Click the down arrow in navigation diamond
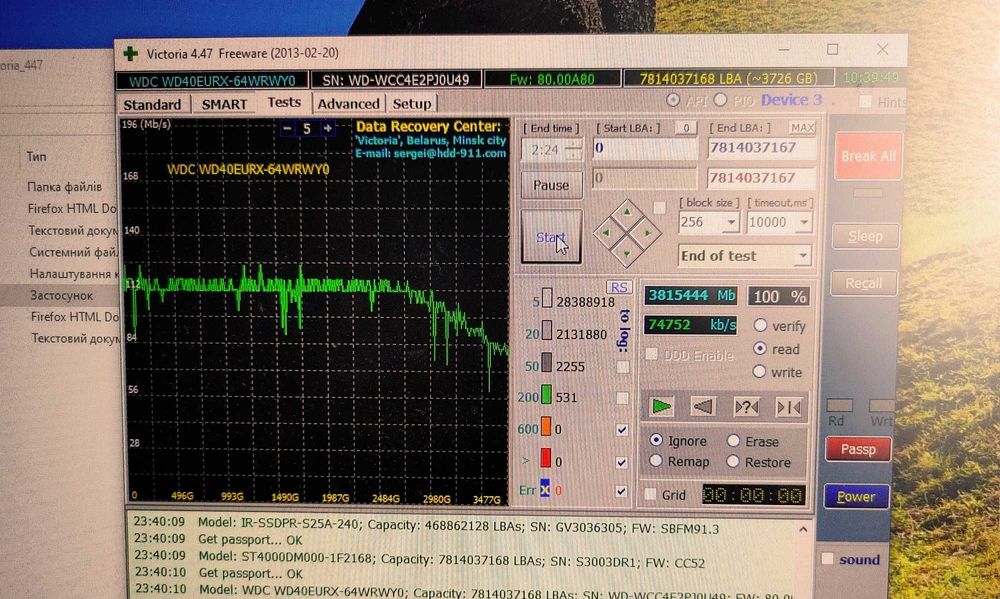The height and width of the screenshot is (599, 1000). (626, 253)
